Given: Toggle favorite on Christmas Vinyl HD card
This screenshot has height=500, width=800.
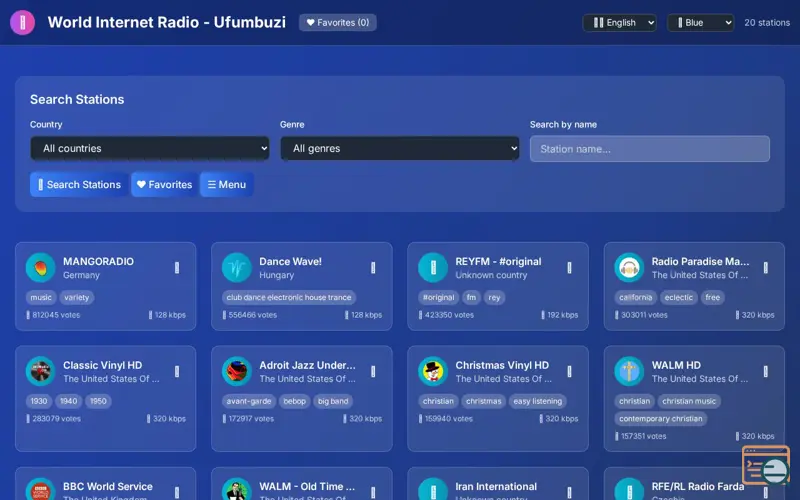Looking at the screenshot, I should [569, 371].
